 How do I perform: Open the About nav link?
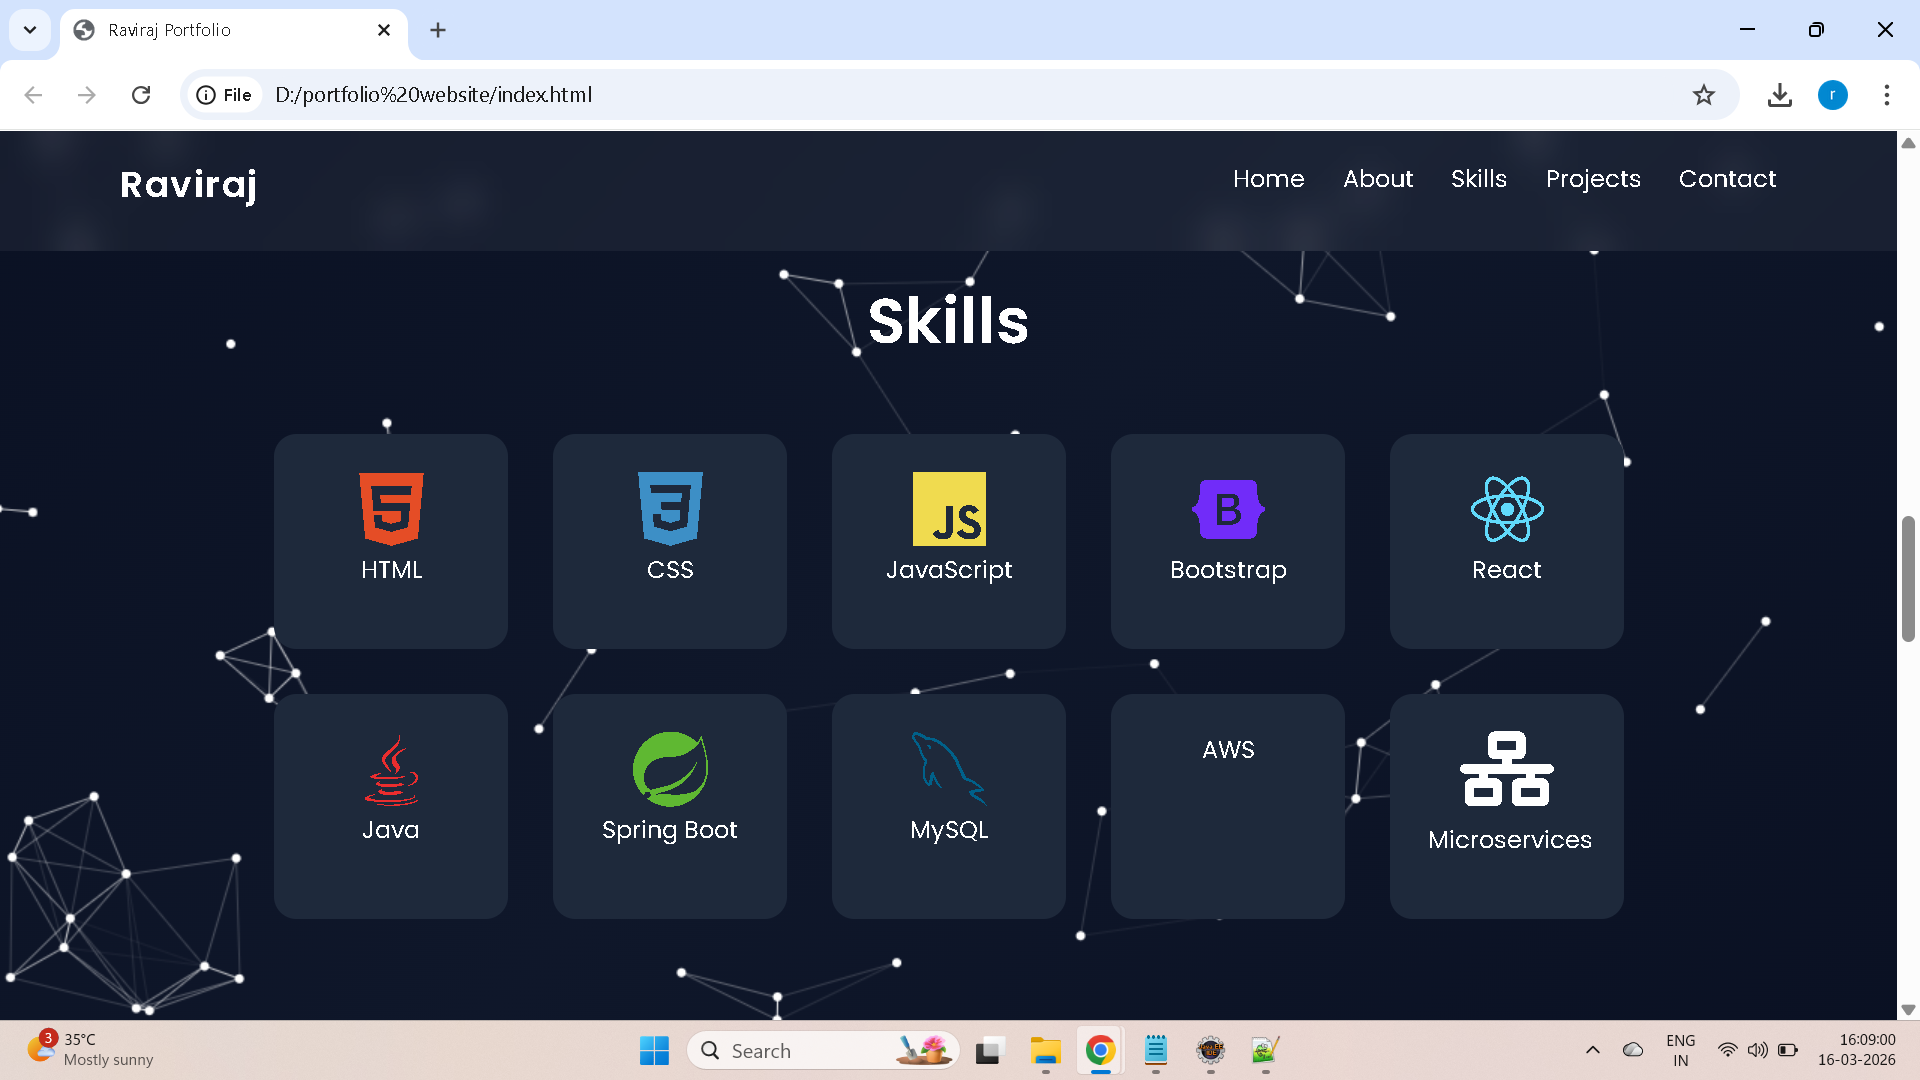(1378, 179)
